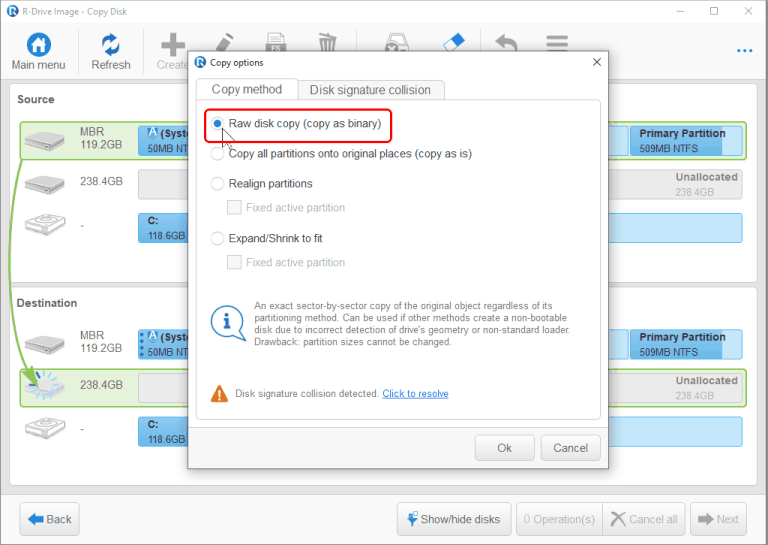Maximize the R-Drive Image window
The width and height of the screenshot is (768, 545).
714,11
